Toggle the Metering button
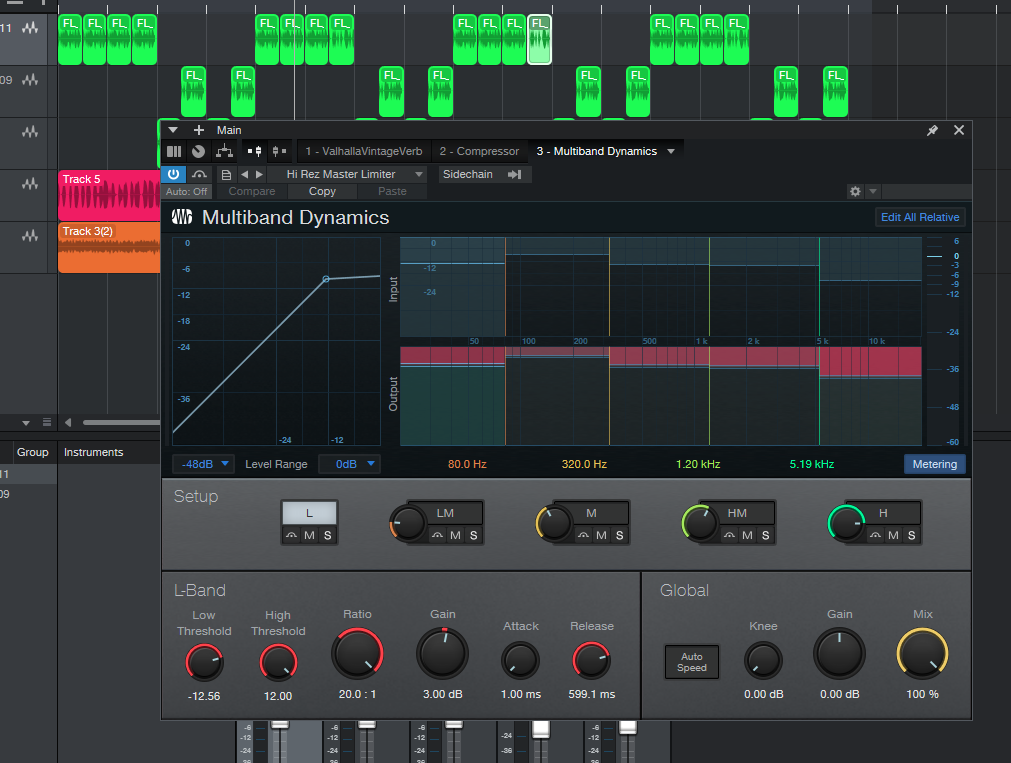 point(934,464)
